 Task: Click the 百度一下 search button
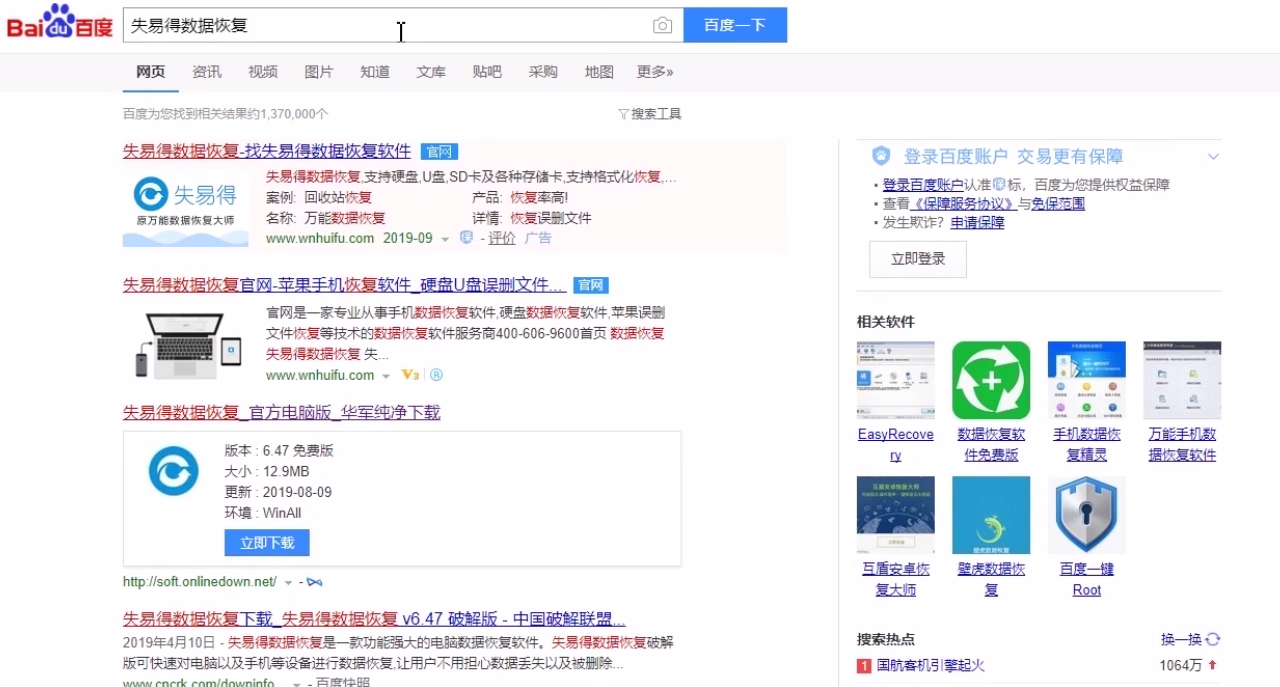(x=735, y=25)
